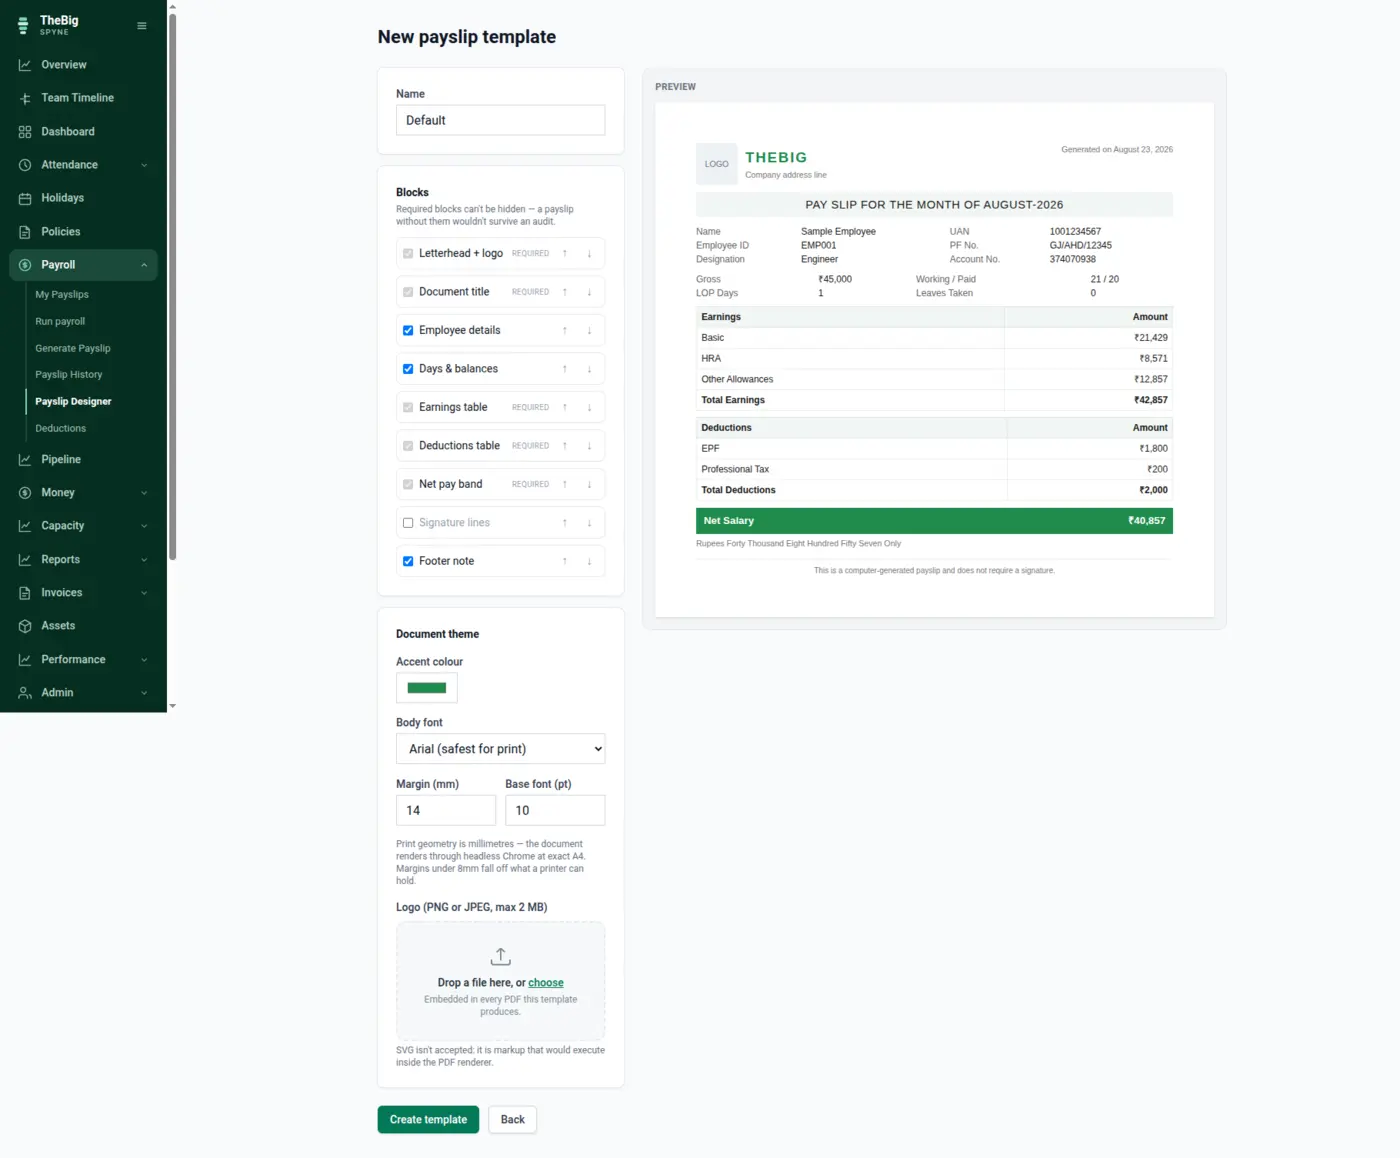The width and height of the screenshot is (1400, 1158).
Task: Click the Overview chart icon
Action: tap(25, 65)
